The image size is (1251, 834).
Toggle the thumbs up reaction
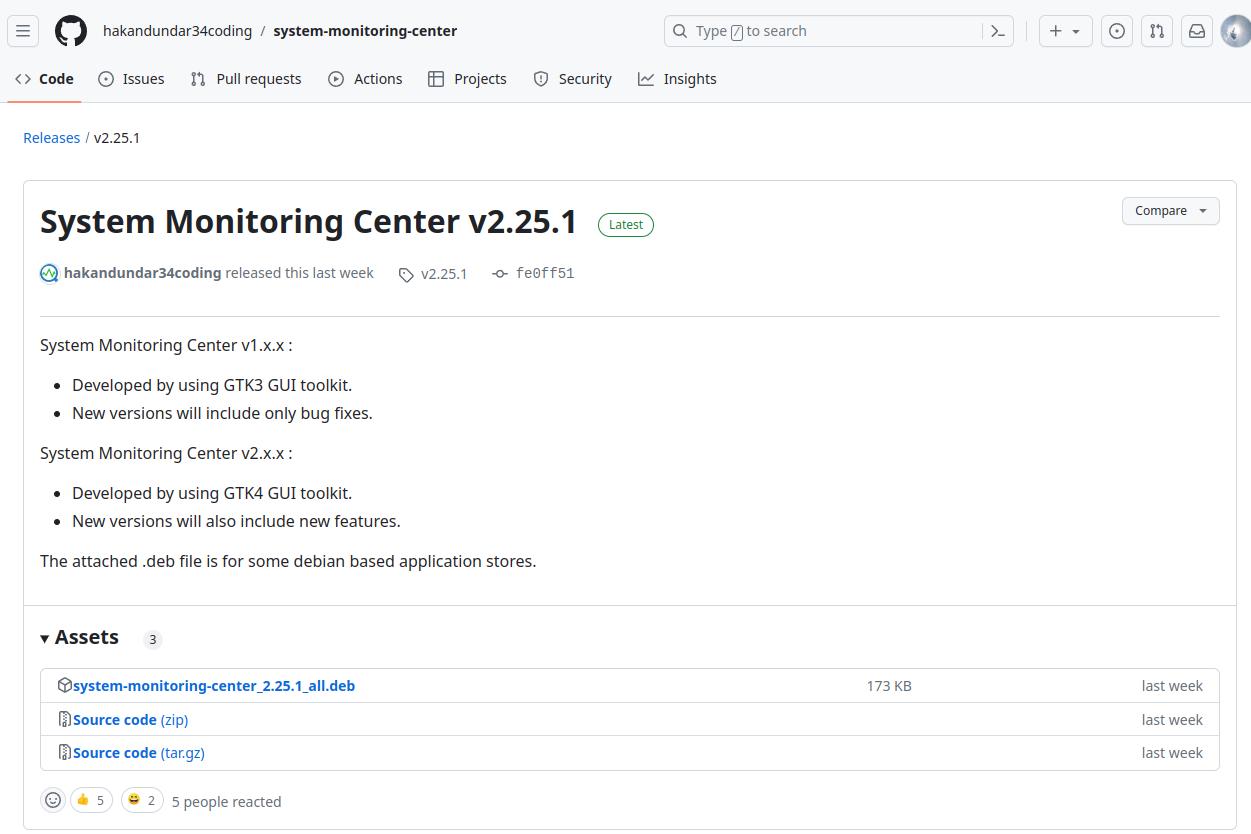click(91, 800)
